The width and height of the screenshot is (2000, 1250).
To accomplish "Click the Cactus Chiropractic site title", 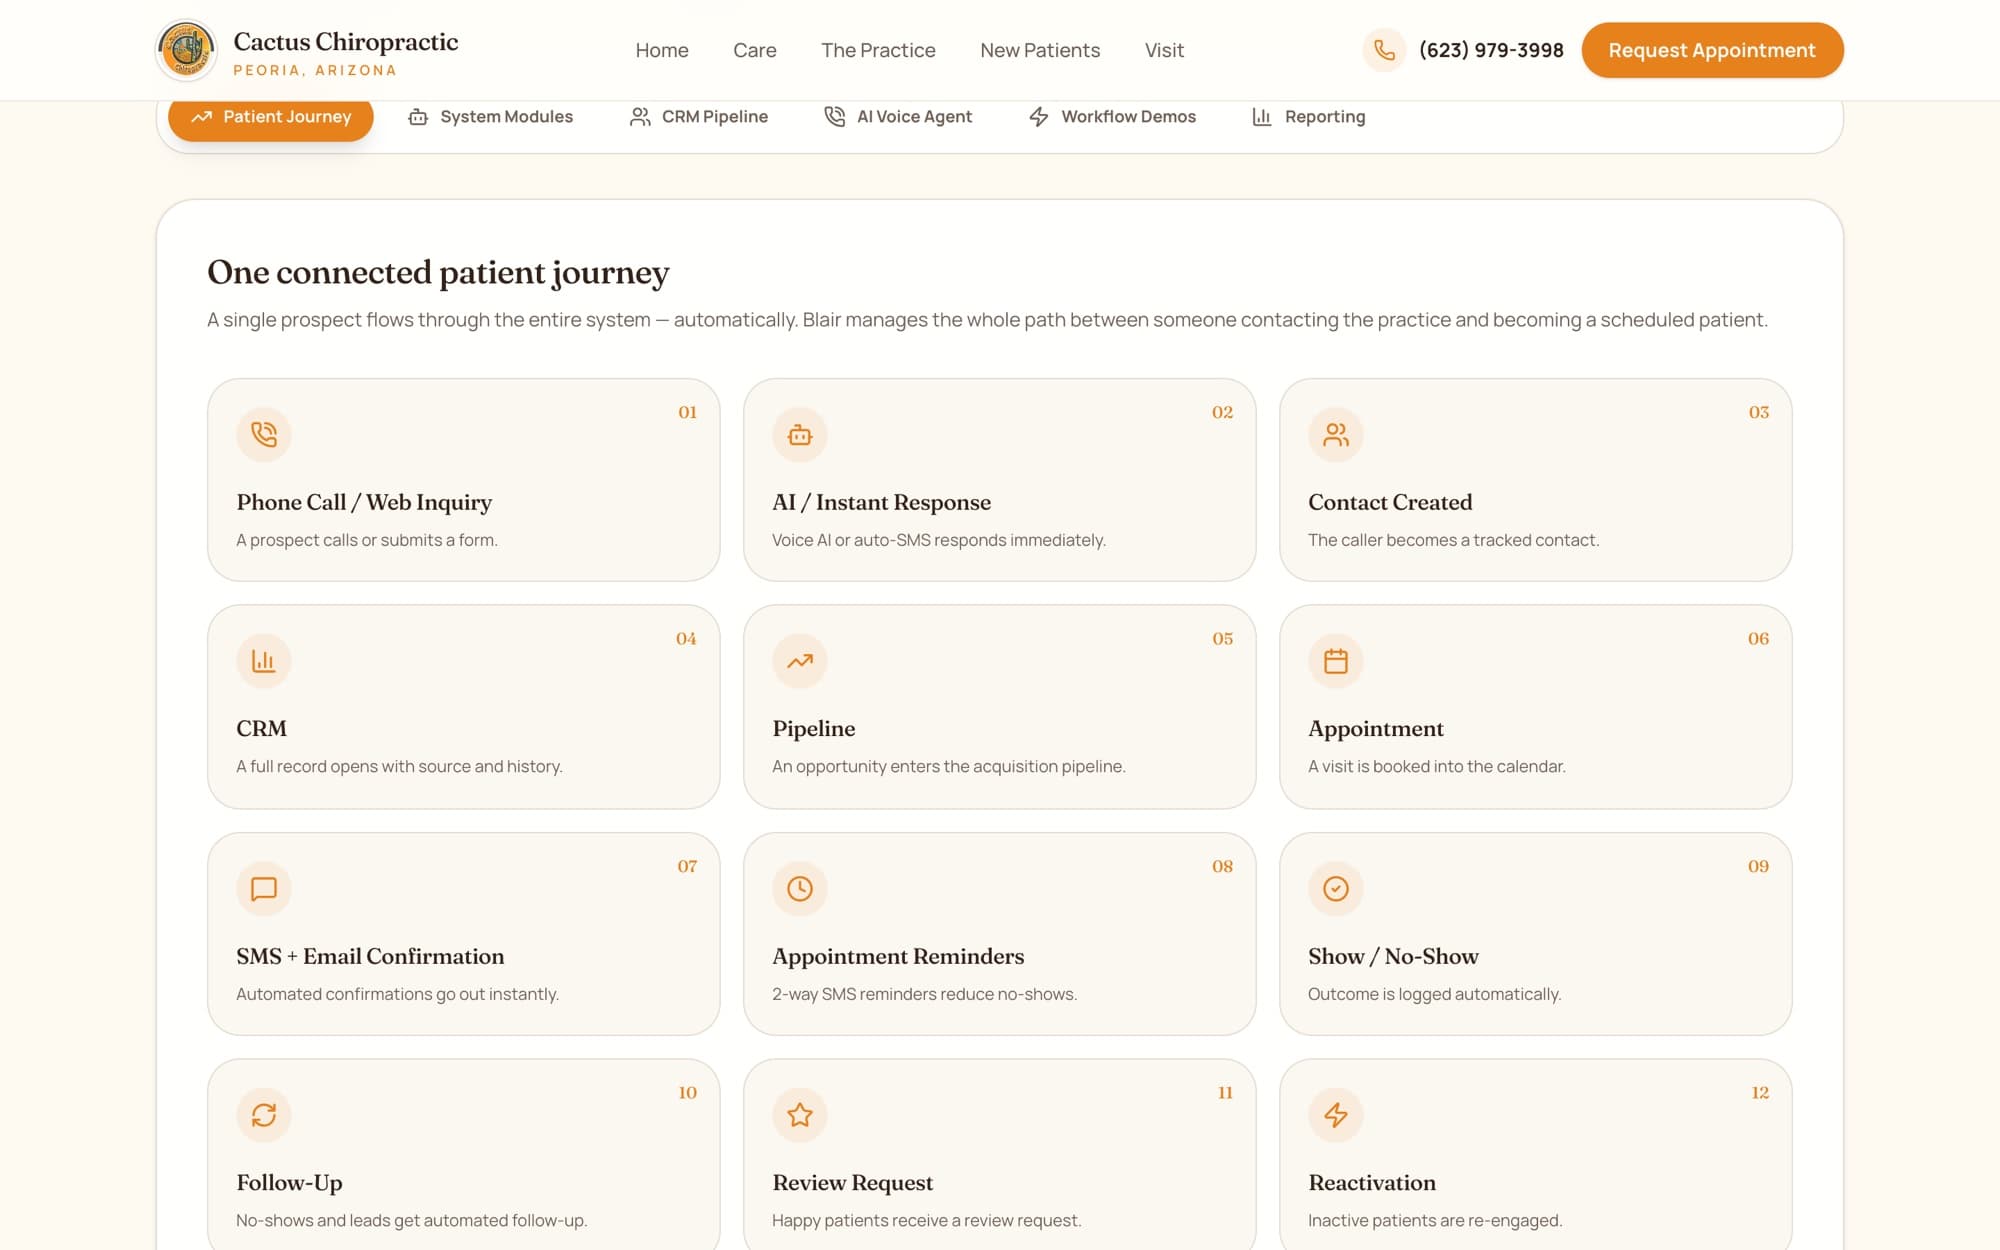I will pos(346,42).
